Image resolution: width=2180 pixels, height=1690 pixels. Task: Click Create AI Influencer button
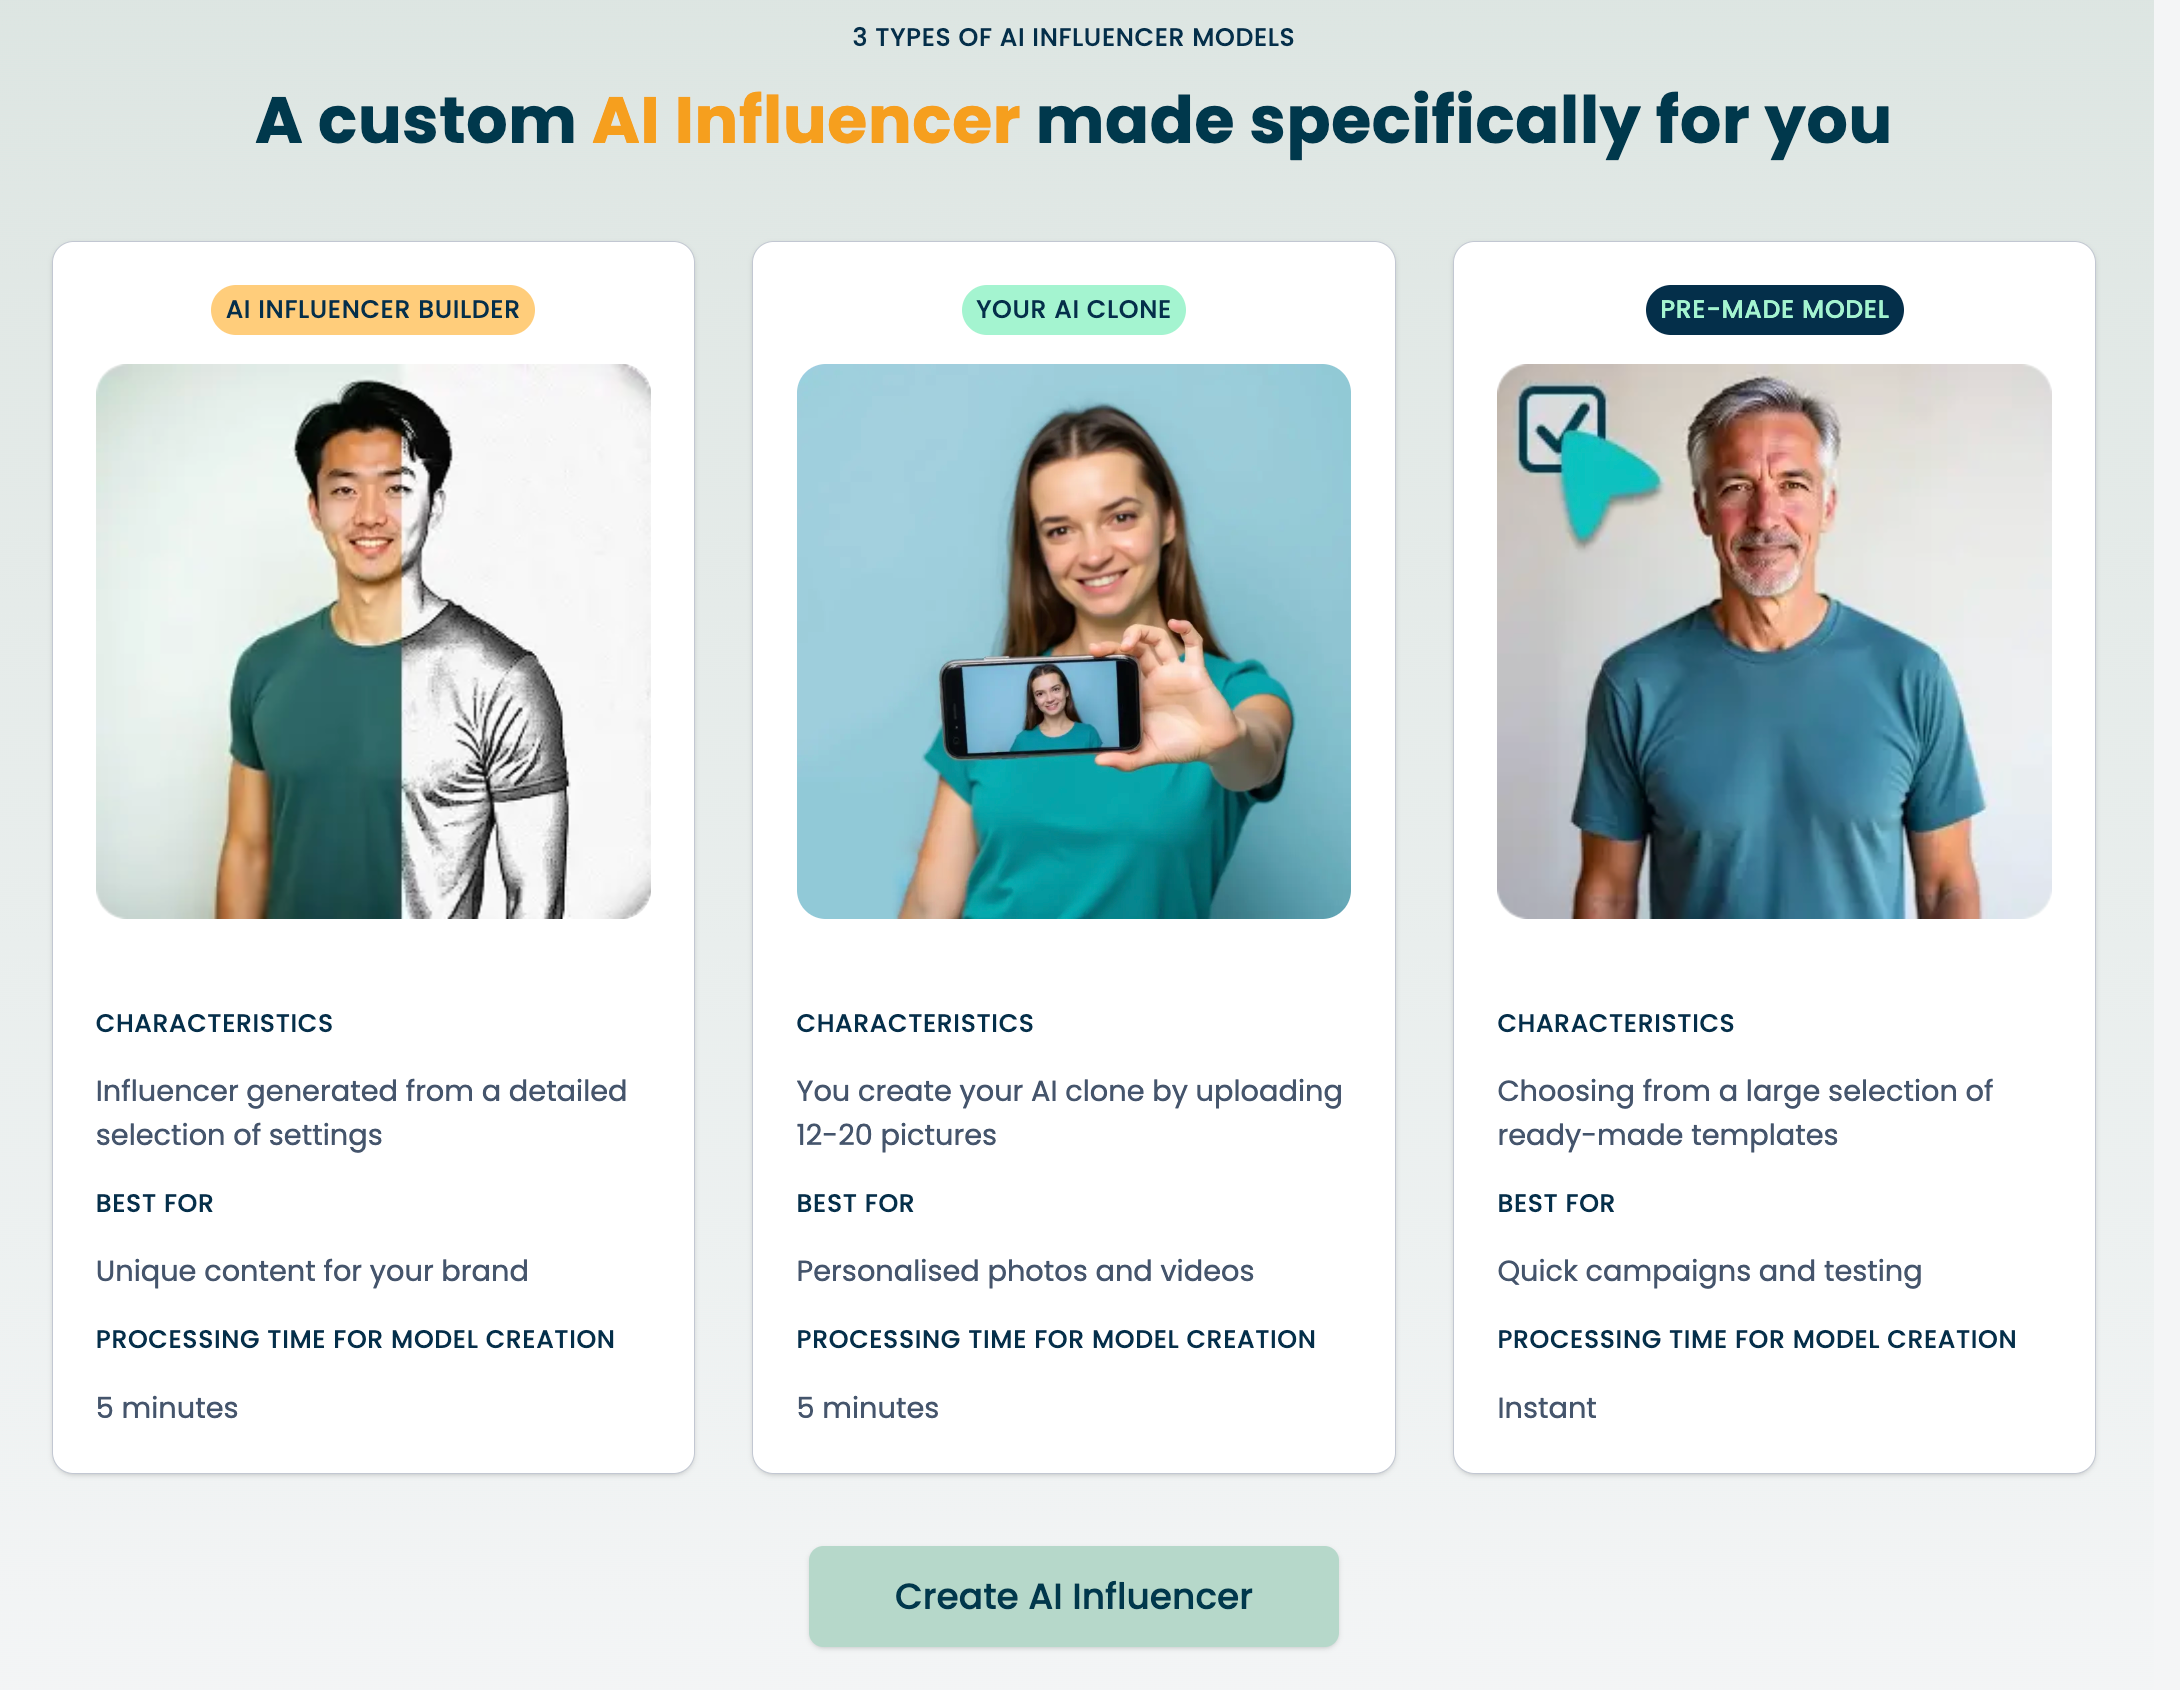pos(1072,1596)
